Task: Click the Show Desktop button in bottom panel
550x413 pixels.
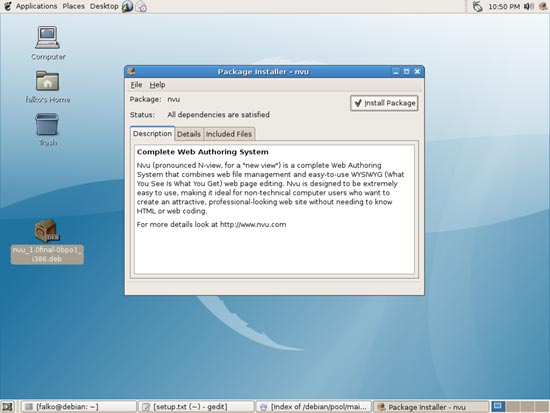Action: [x=7, y=407]
